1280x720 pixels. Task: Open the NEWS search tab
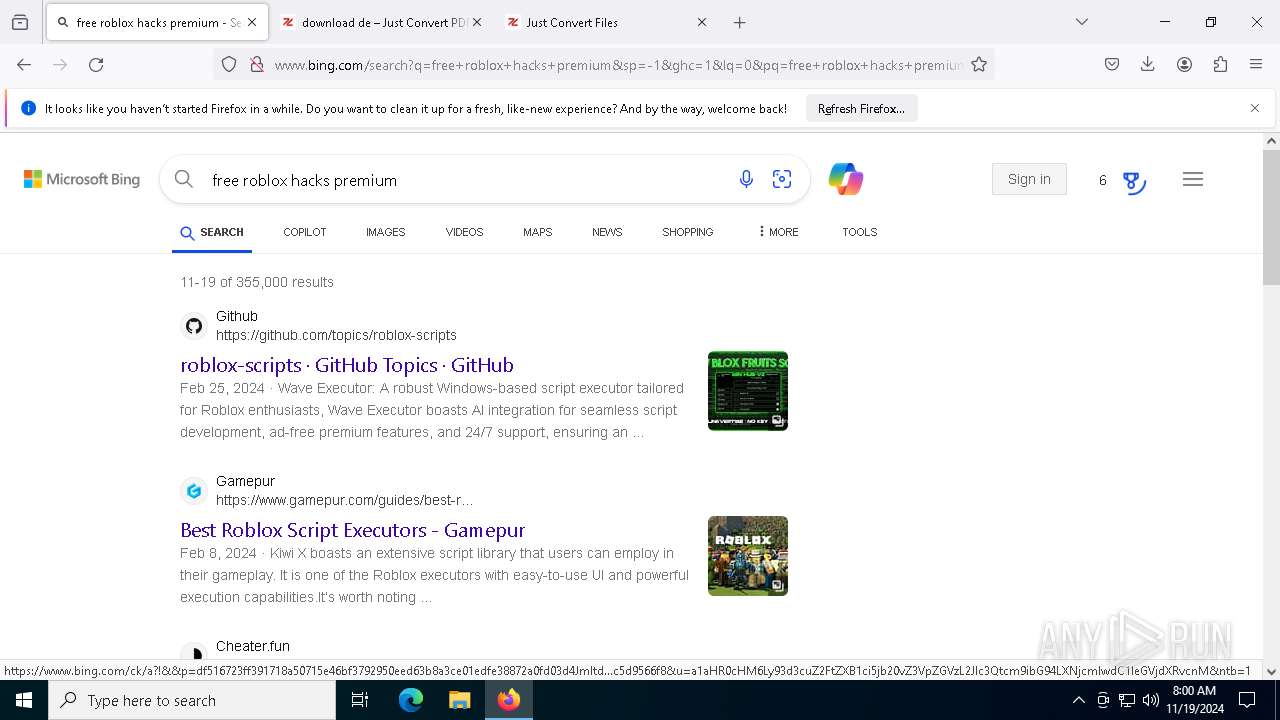(607, 231)
